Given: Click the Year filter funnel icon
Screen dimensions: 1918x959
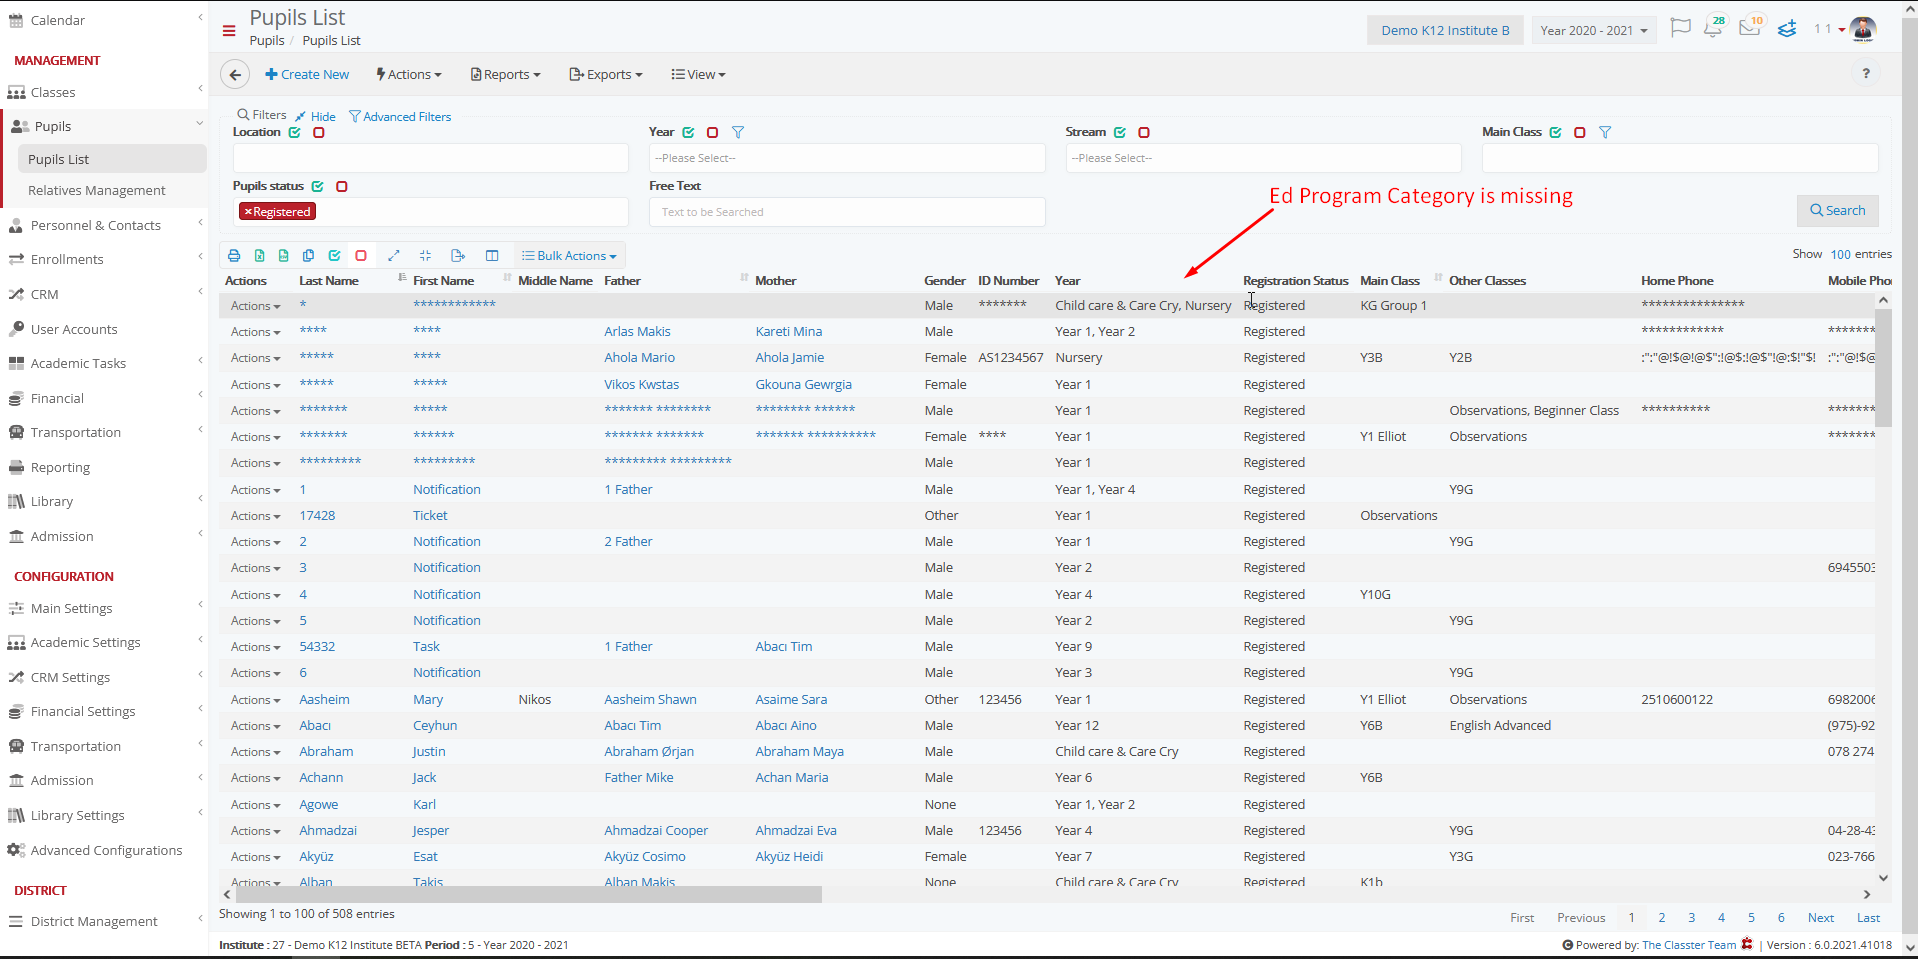Looking at the screenshot, I should click(738, 132).
